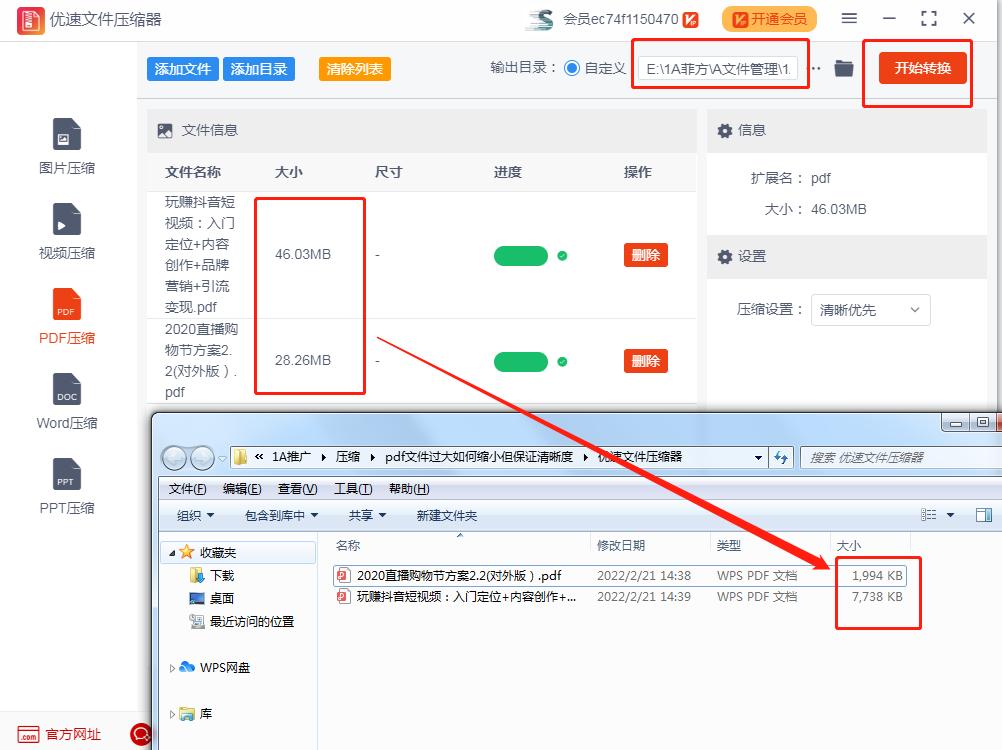Click 添加文件 to add files
Viewport: 1002px width, 750px height.
[182, 68]
